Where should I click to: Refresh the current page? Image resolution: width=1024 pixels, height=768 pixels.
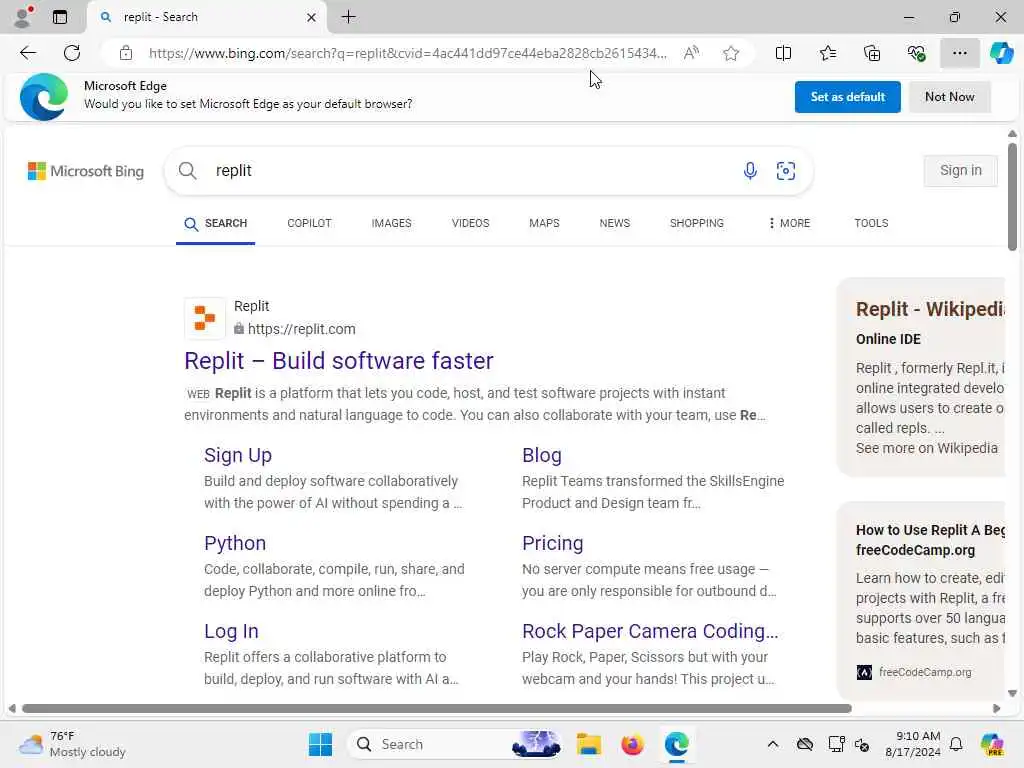point(72,53)
